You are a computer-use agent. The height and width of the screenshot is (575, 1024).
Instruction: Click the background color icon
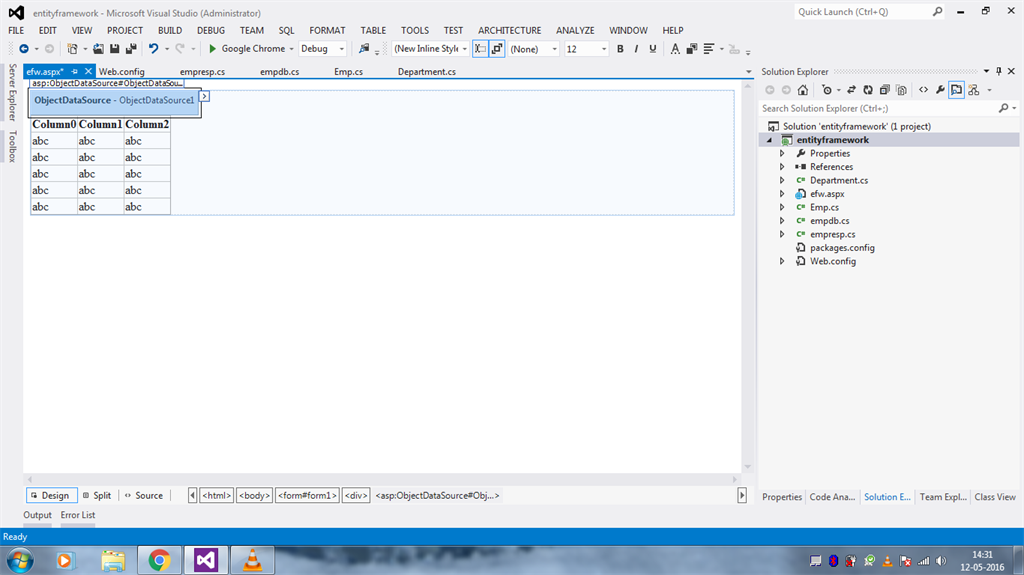coord(692,49)
